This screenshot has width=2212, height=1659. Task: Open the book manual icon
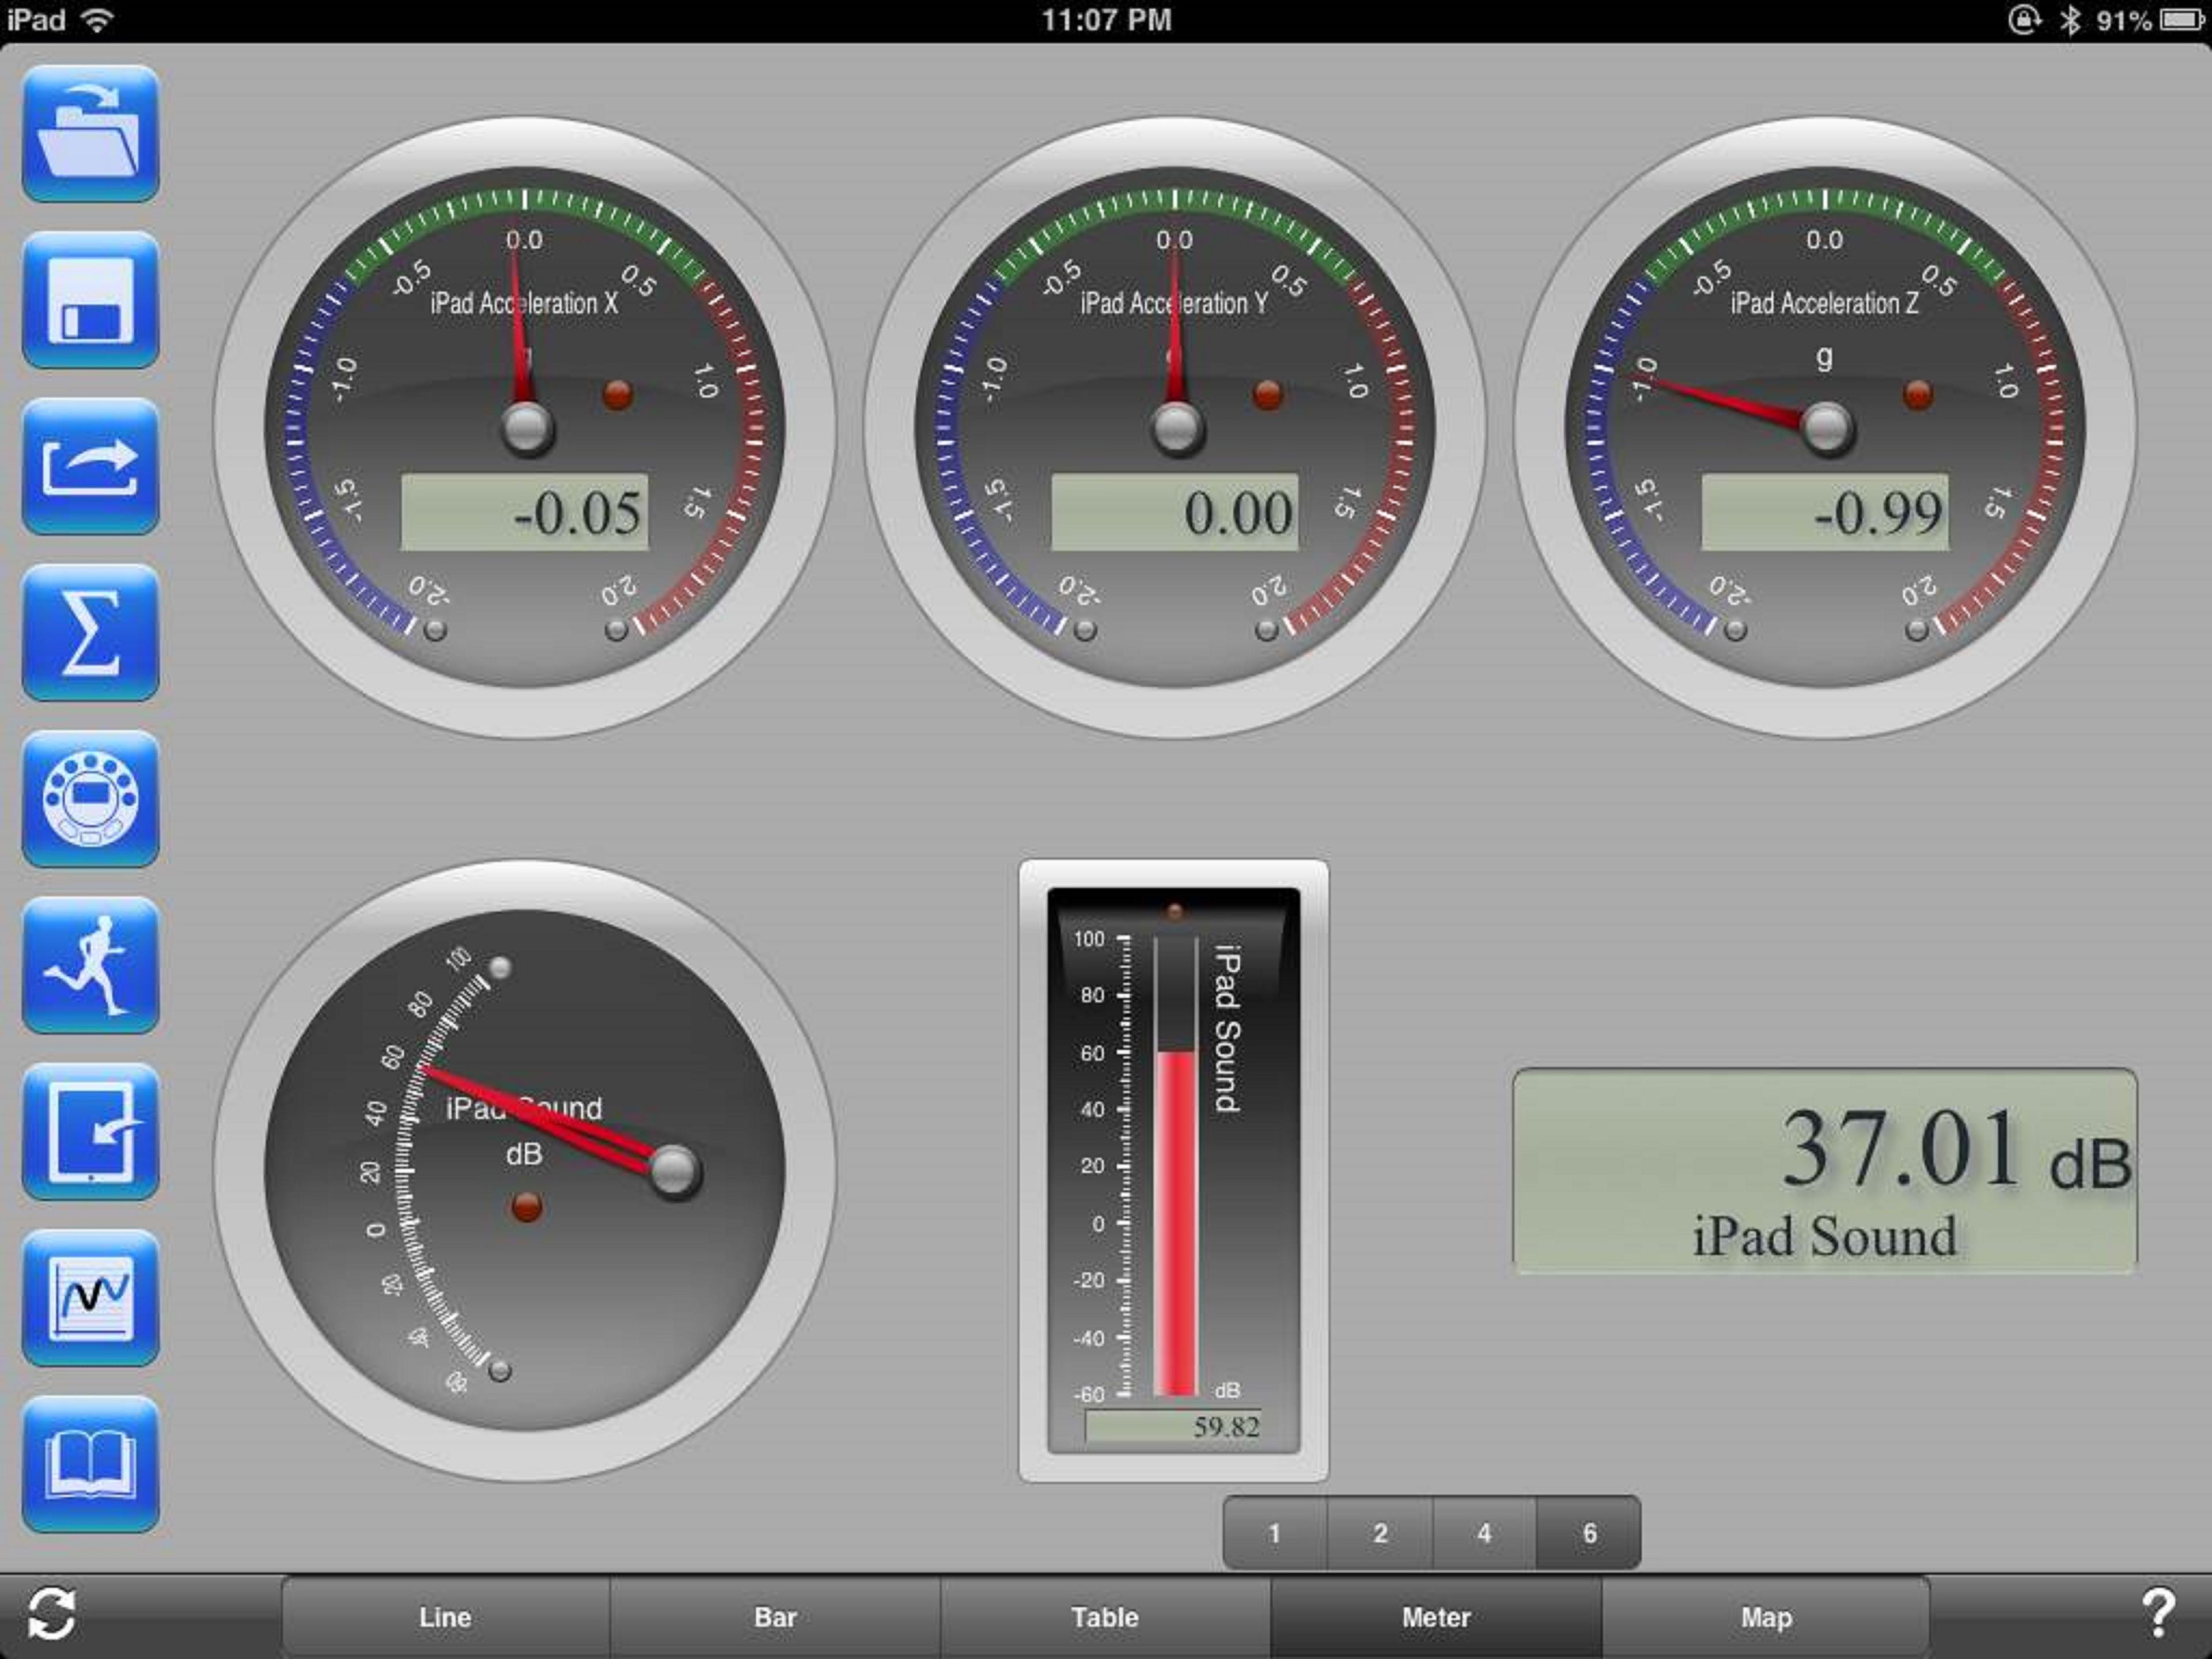pyautogui.click(x=90, y=1463)
